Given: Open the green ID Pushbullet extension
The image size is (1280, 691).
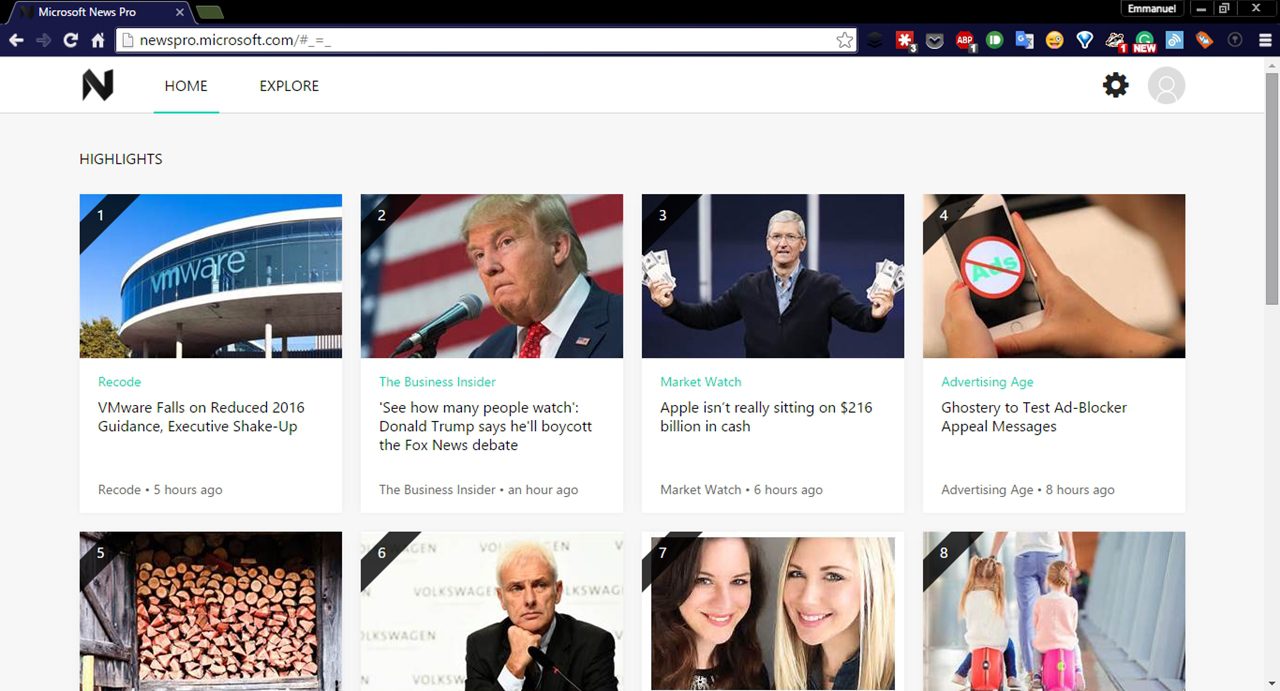Looking at the screenshot, I should click(995, 40).
